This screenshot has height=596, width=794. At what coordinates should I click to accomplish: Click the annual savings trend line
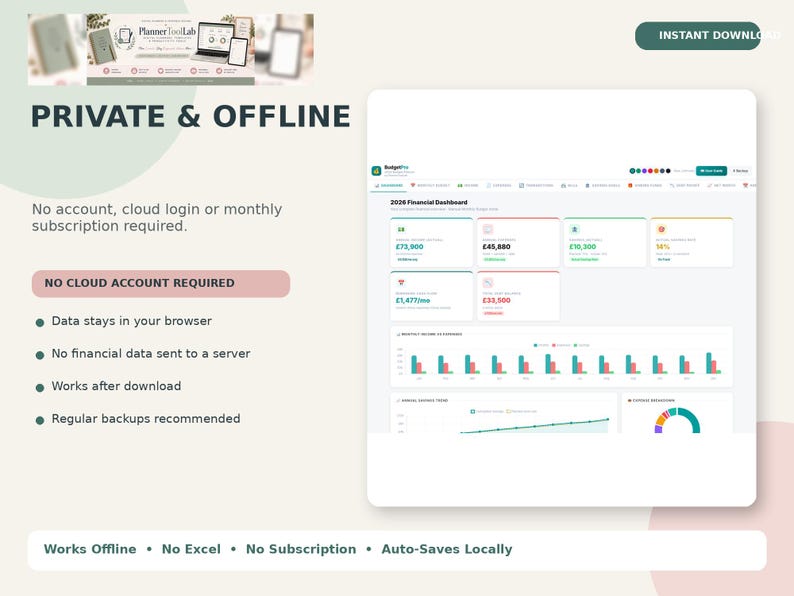[x=535, y=426]
